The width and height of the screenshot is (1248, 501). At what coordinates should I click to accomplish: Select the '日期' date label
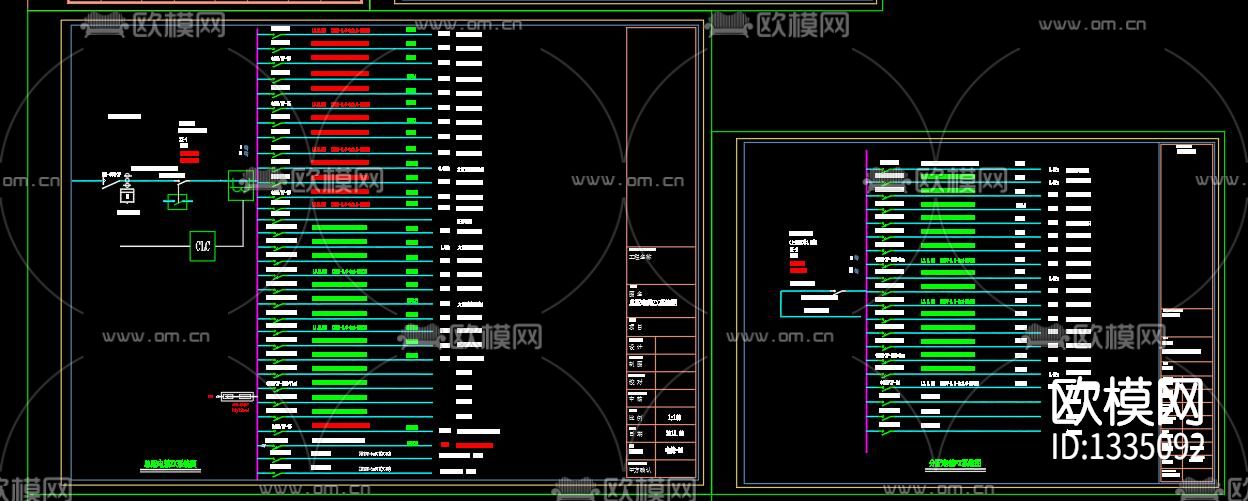coord(636,433)
